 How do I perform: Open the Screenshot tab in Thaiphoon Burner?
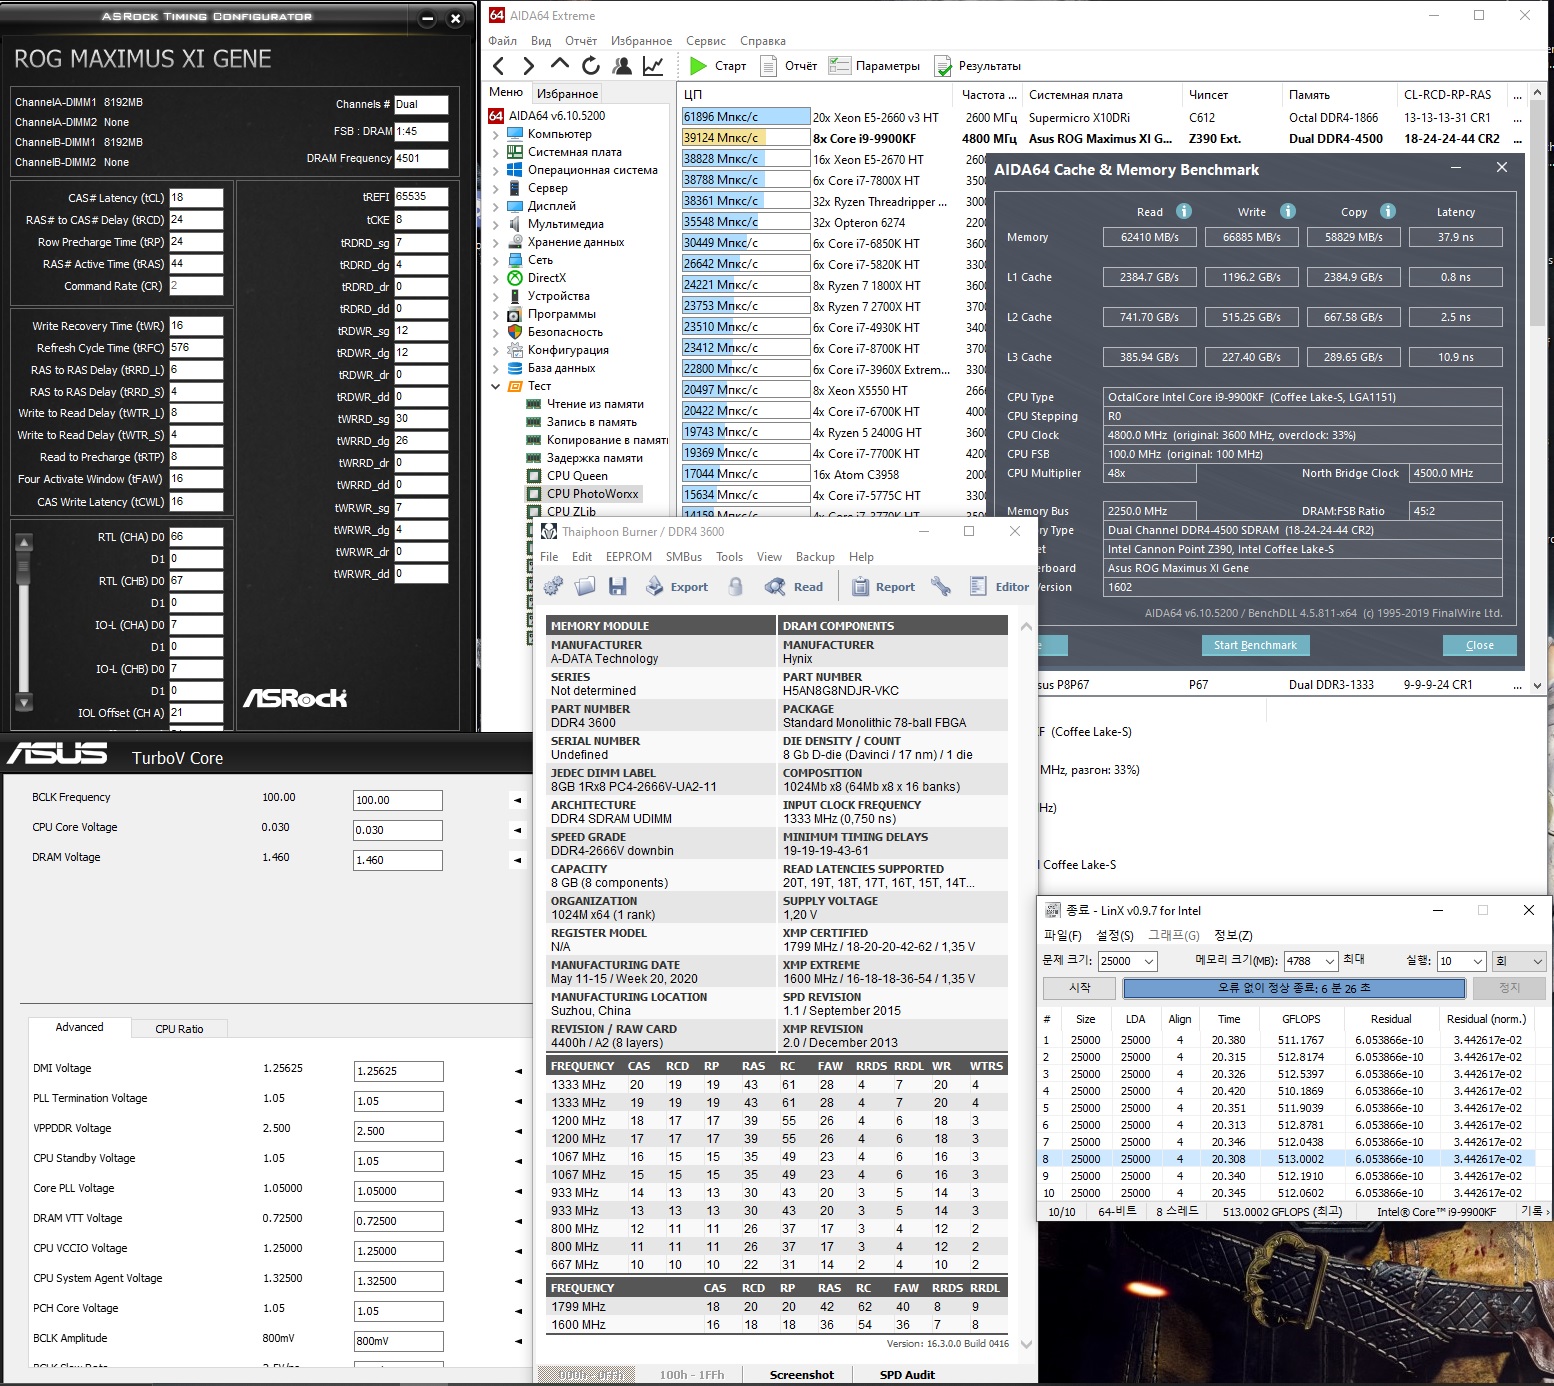point(801,1375)
